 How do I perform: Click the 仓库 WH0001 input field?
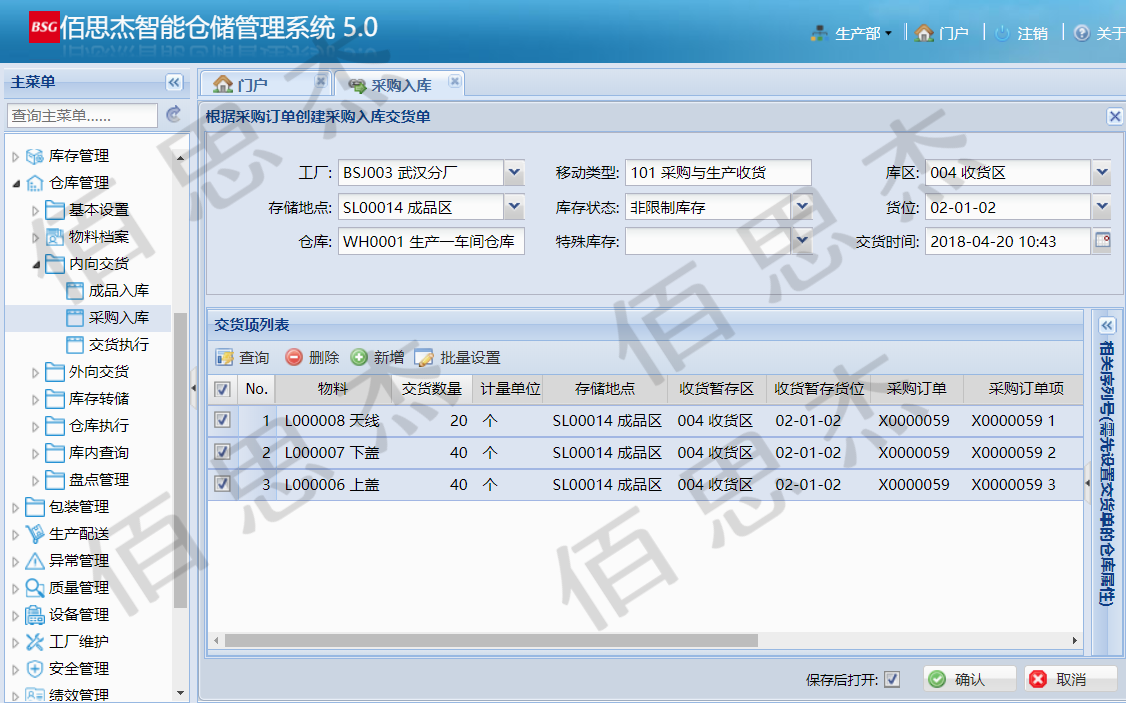tap(432, 241)
